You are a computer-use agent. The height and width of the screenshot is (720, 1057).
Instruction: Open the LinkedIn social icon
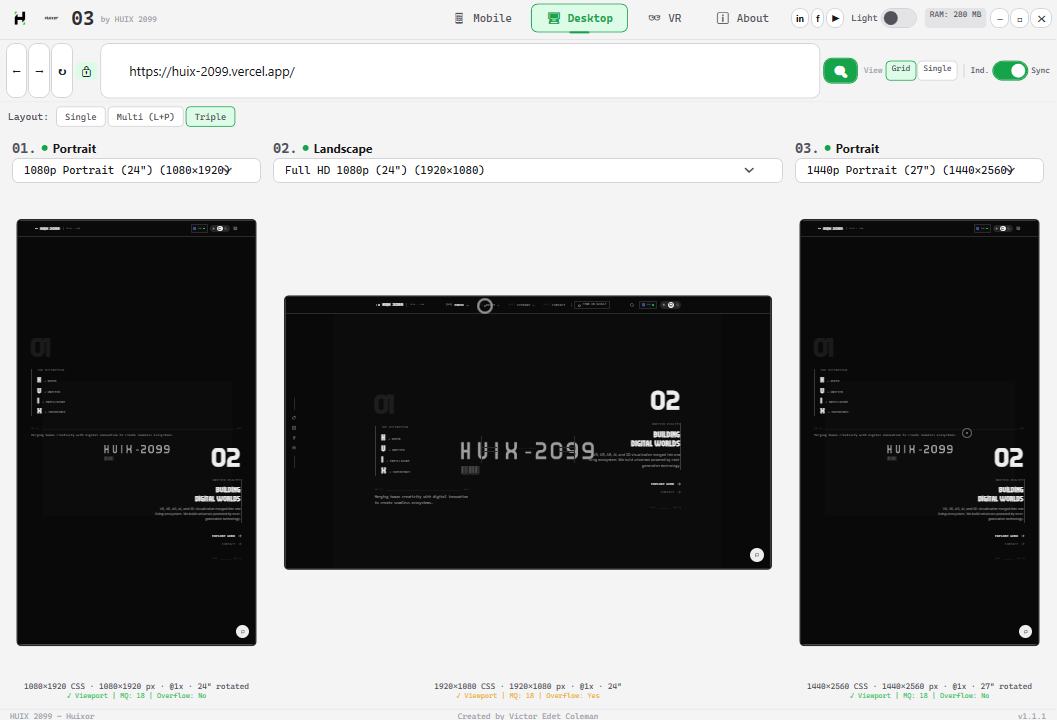[x=800, y=18]
